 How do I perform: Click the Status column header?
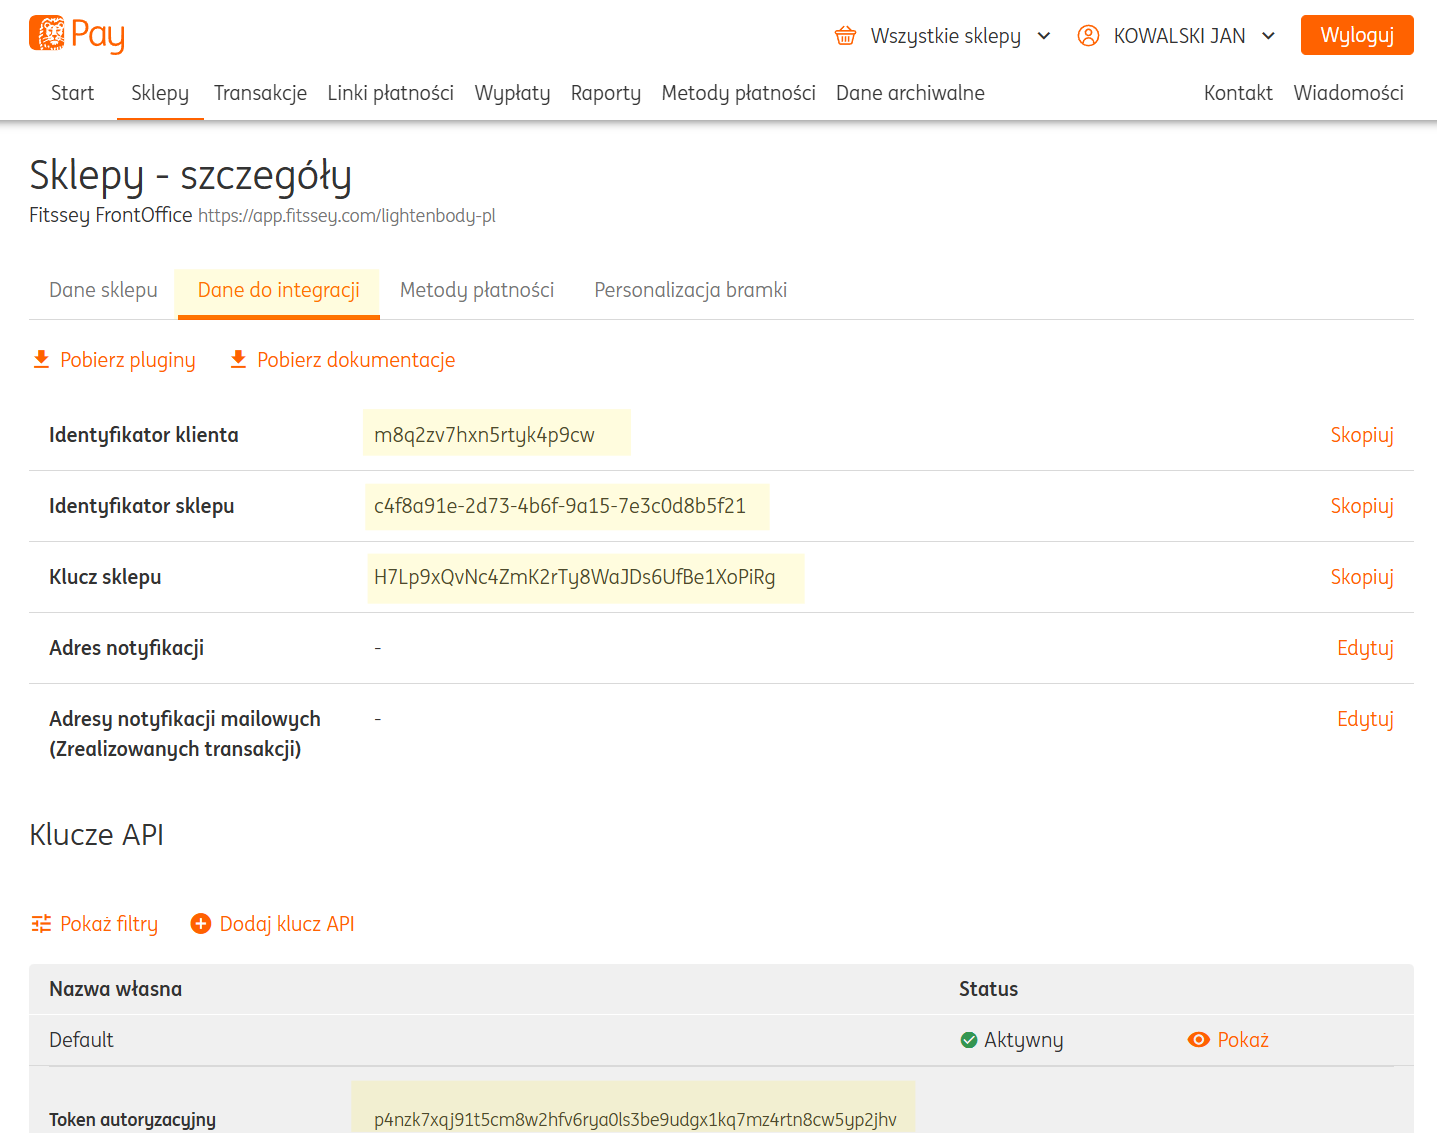point(988,989)
